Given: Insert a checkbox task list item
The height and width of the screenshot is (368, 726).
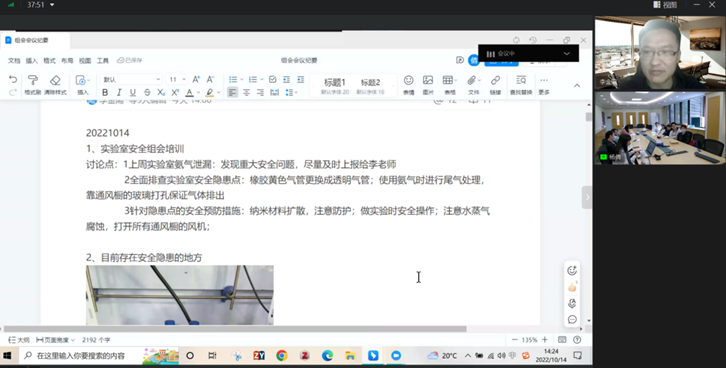Looking at the screenshot, I should 273,80.
